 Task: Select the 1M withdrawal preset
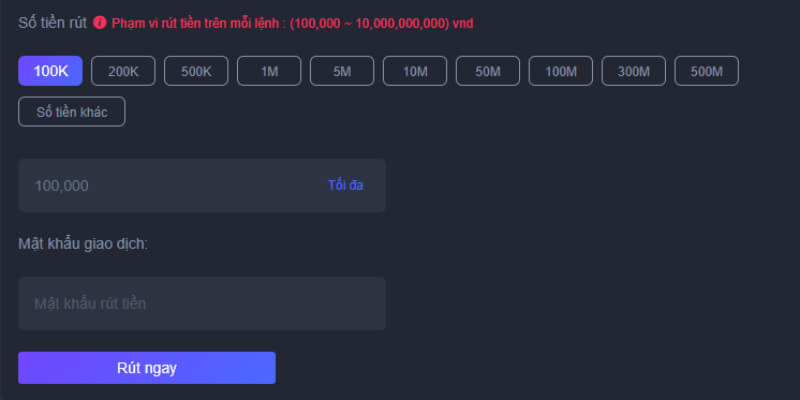click(x=269, y=71)
